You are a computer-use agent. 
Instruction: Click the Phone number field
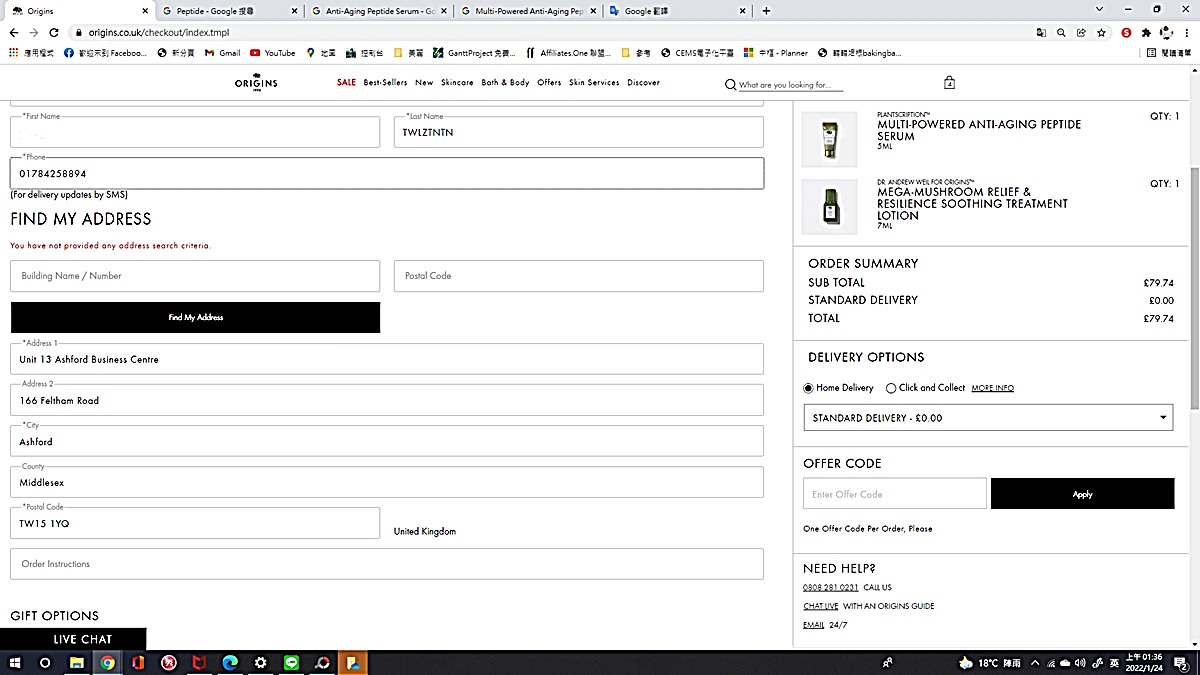tap(387, 173)
